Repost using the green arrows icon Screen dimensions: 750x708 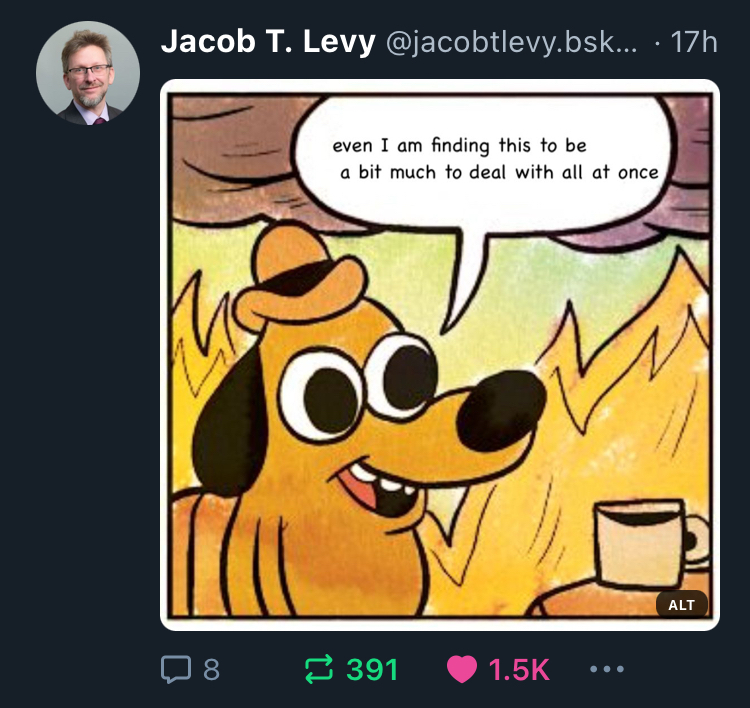point(319,669)
